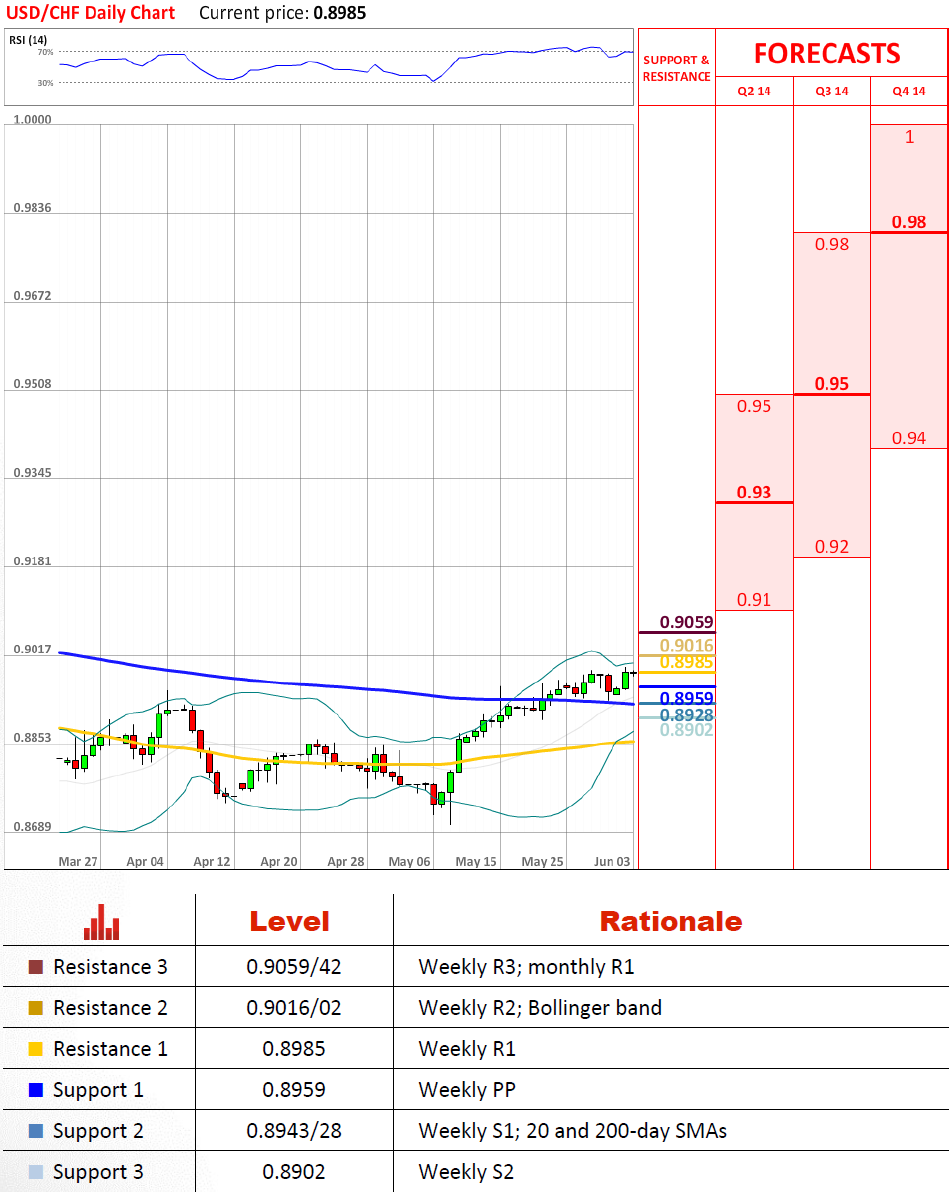
Task: Click the Resistance 2 row label
Action: coord(110,1008)
